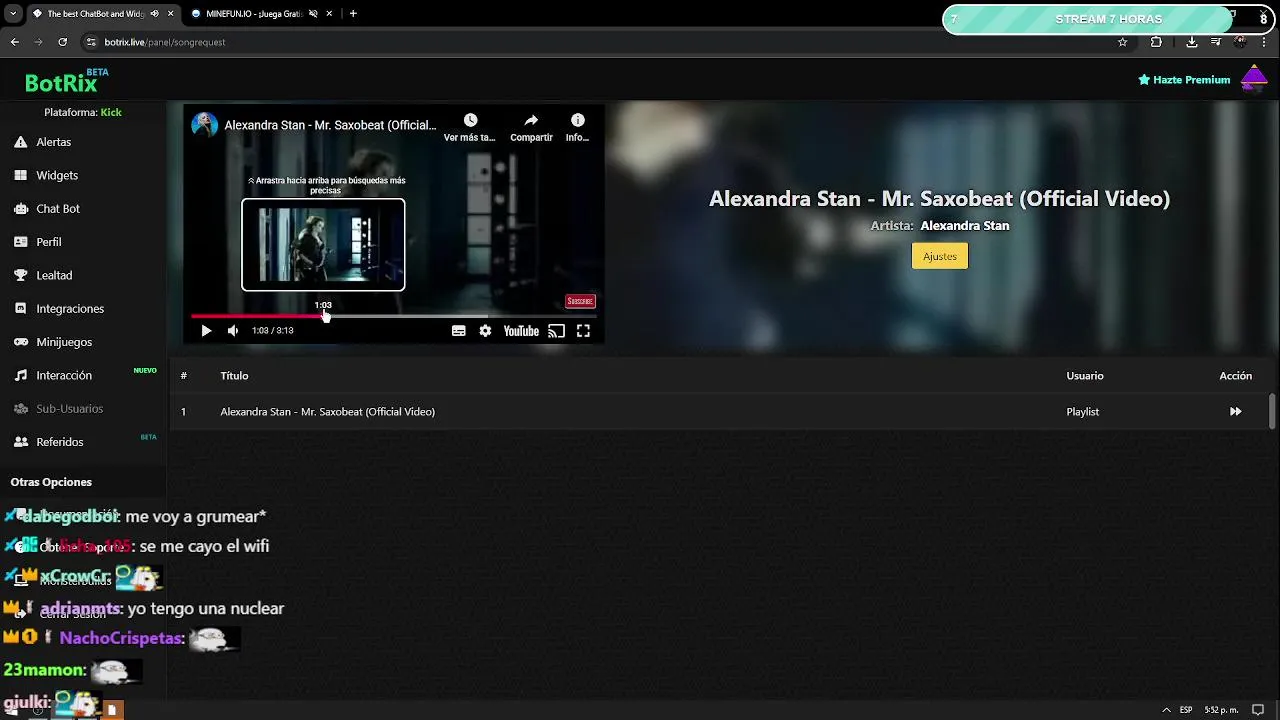The width and height of the screenshot is (1280, 720).
Task: Open video on YouTube logo
Action: [x=521, y=331]
